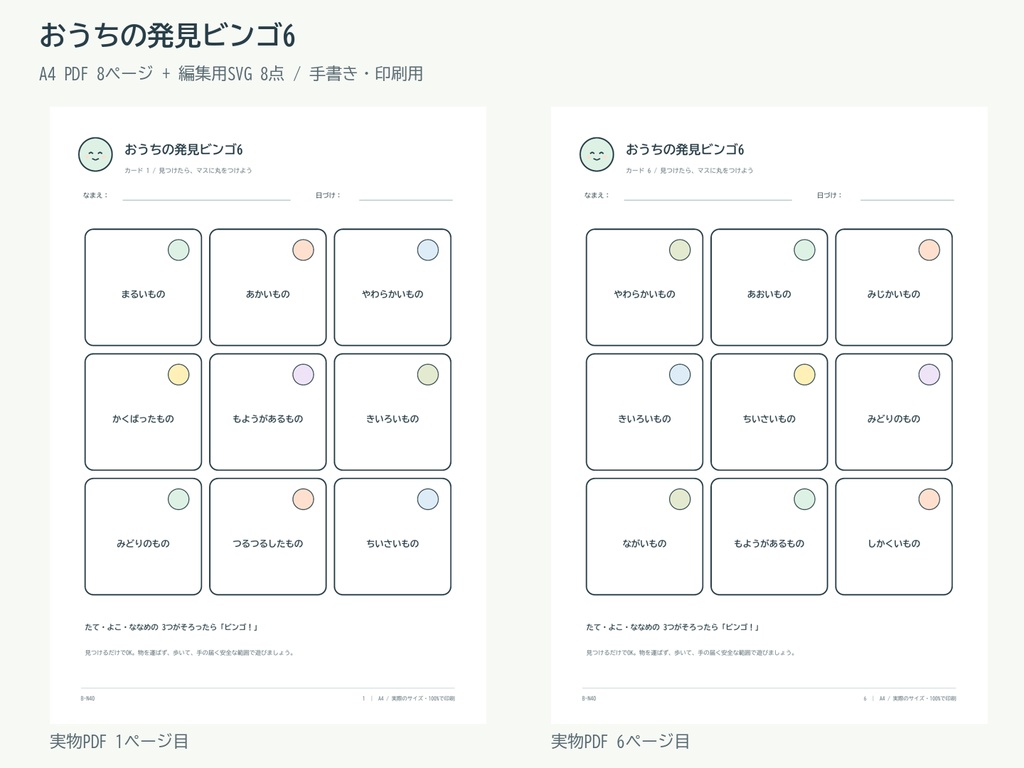Click the subtitle A4 PDF 8ページ line
Image resolution: width=1024 pixels, height=768 pixels.
coord(231,74)
